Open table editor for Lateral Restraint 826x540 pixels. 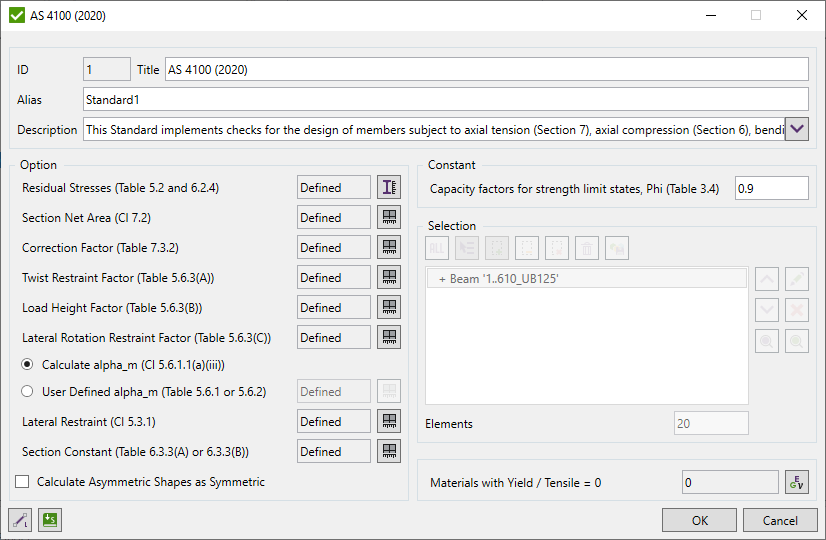(388, 422)
